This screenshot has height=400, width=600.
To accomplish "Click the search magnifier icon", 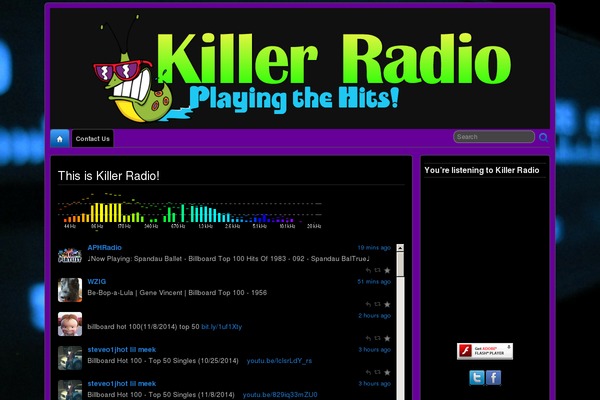I will point(543,137).
